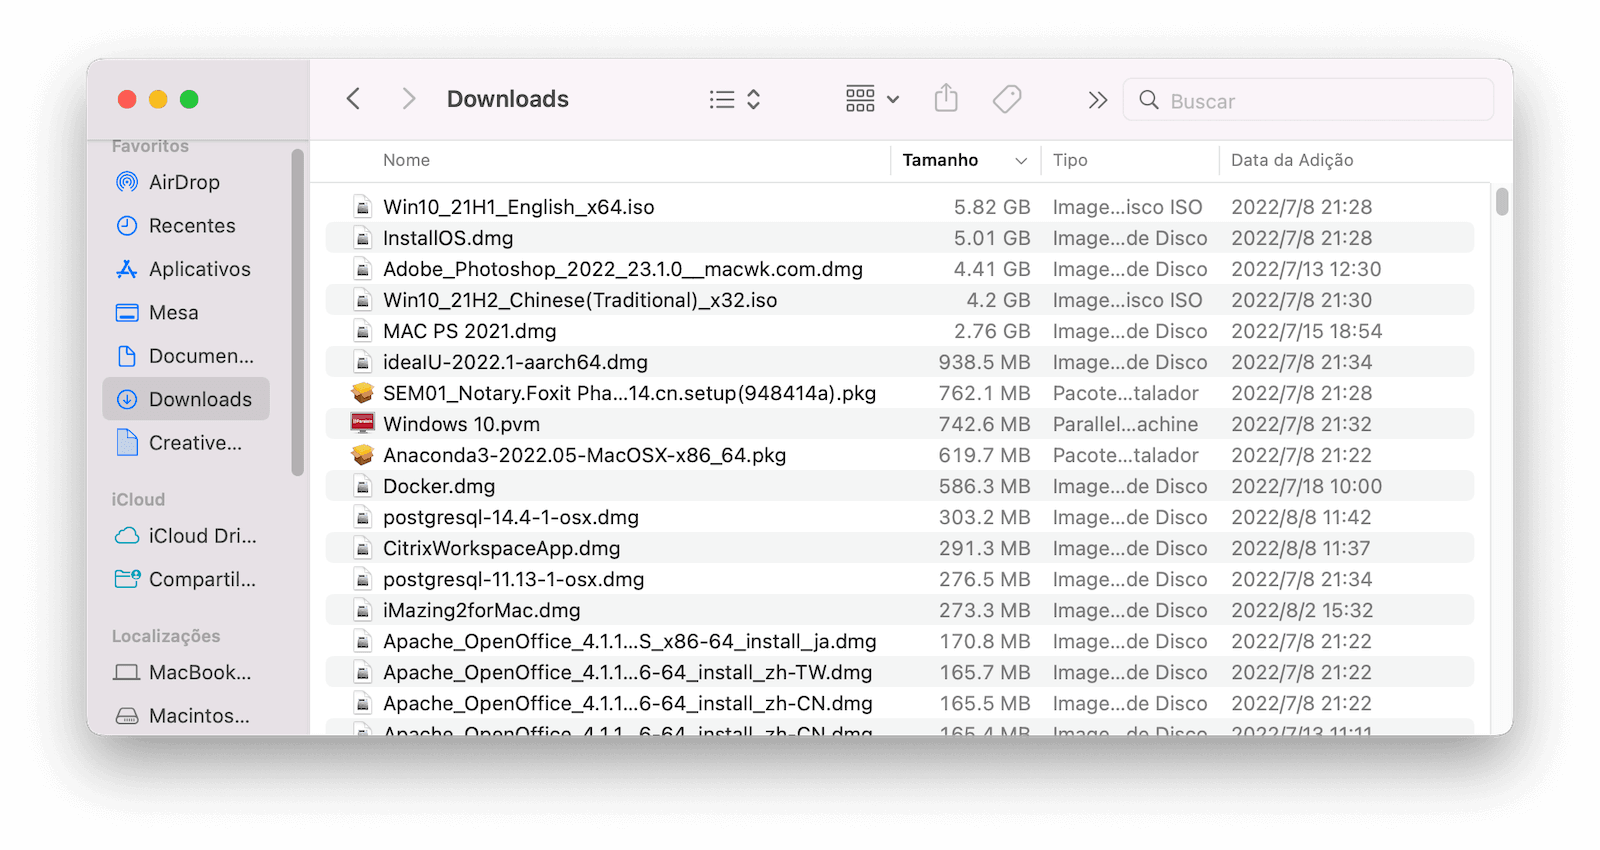
Task: Select idealU-2022.1-aarch64.dmg
Action: 899,362
